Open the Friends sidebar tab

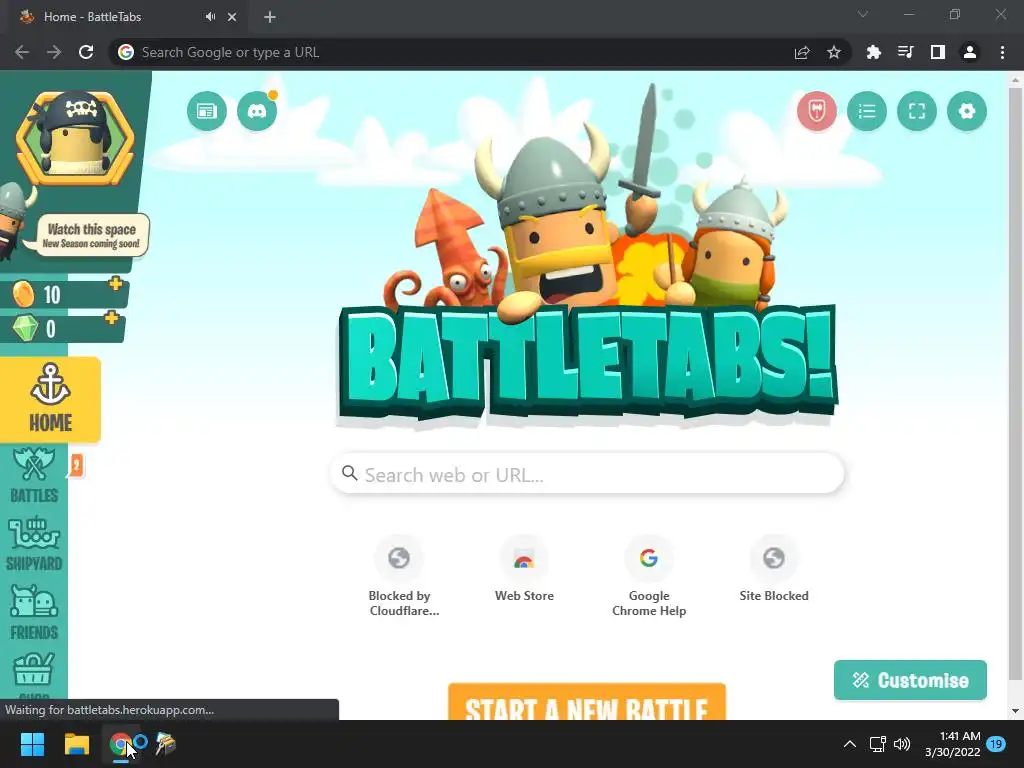pyautogui.click(x=34, y=613)
